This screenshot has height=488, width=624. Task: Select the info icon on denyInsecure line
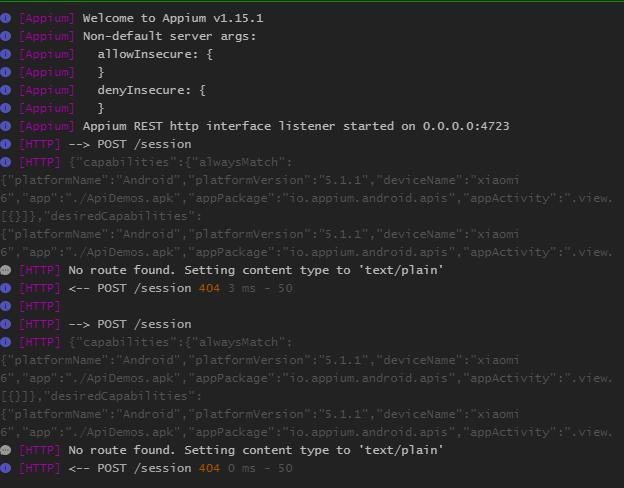pyautogui.click(x=6, y=90)
